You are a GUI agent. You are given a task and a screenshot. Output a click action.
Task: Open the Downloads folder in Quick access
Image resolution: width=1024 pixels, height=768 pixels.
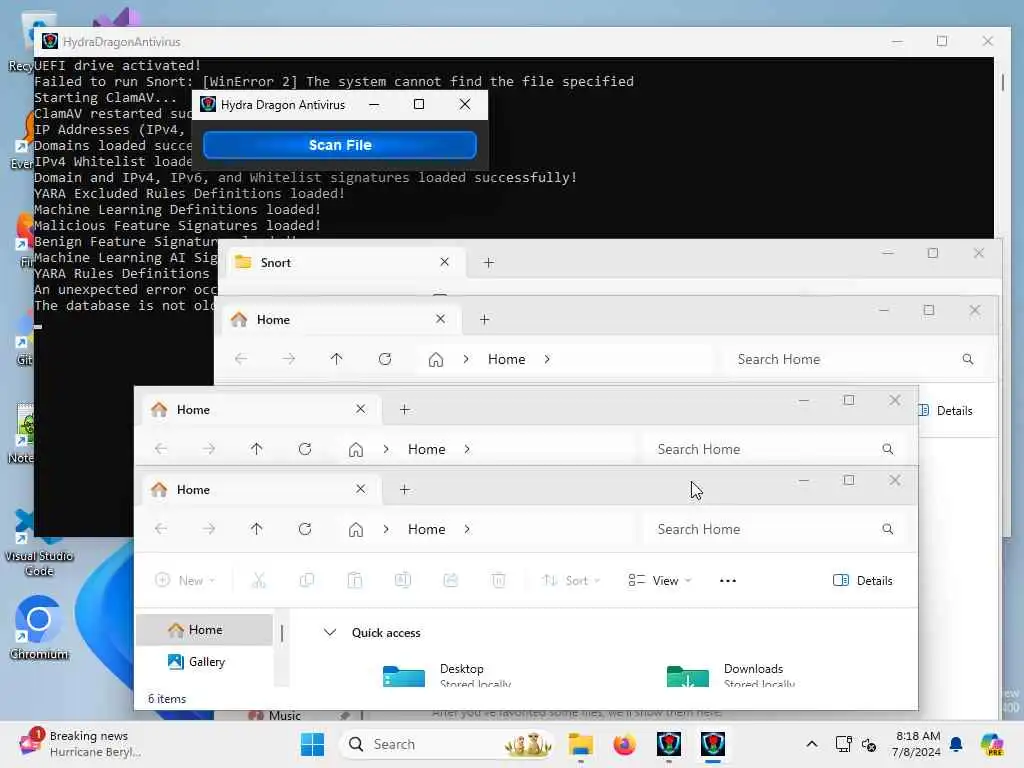(731, 675)
